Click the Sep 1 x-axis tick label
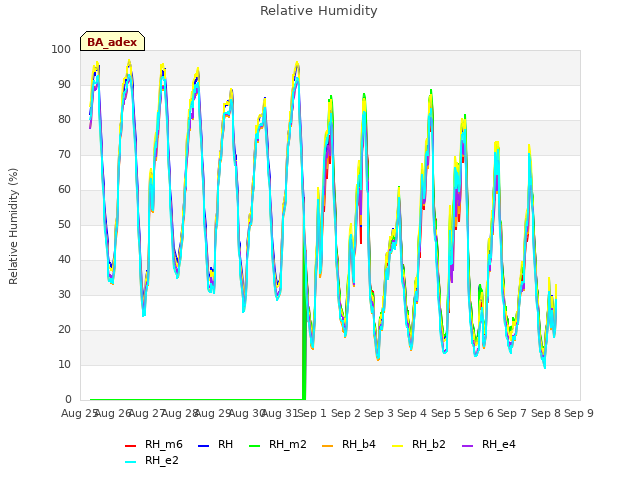This screenshot has width=640, height=480. coord(312,413)
